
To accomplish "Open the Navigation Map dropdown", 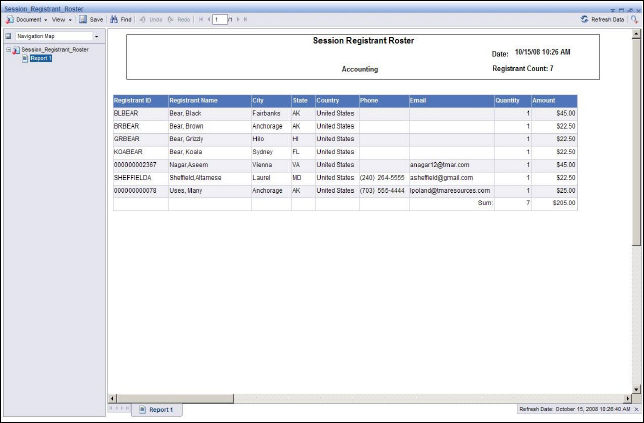I will pos(96,36).
